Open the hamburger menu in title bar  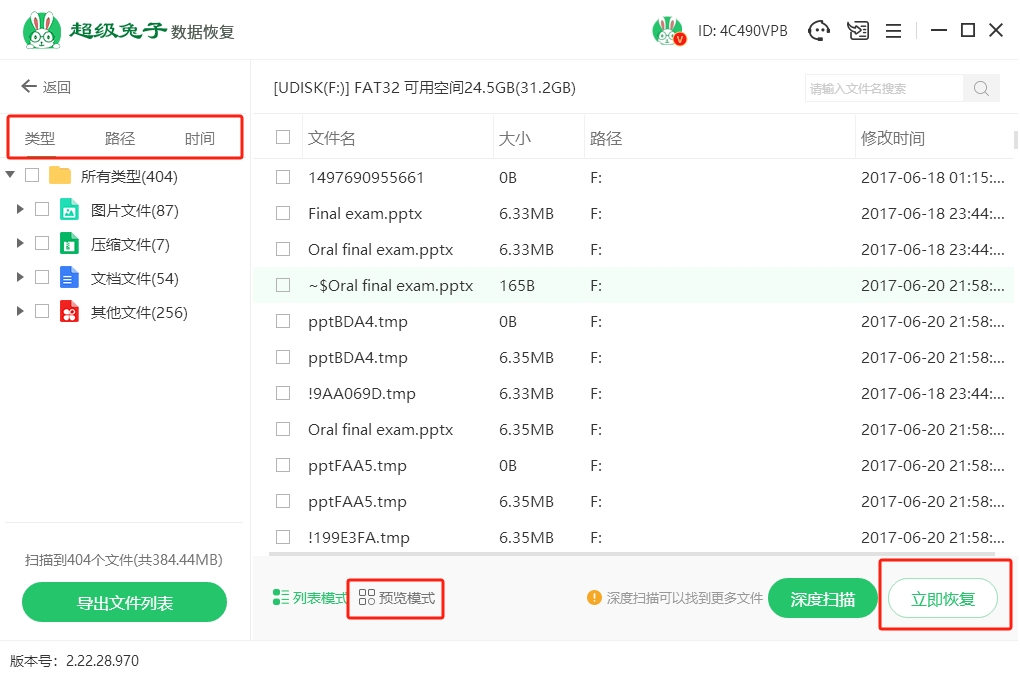(x=893, y=31)
